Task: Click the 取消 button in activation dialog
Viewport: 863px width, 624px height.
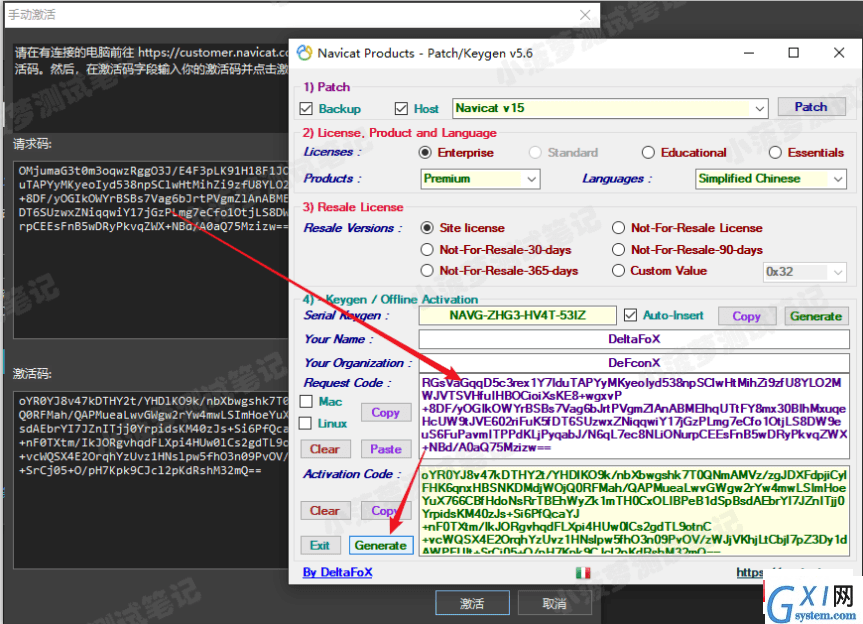Action: click(554, 604)
